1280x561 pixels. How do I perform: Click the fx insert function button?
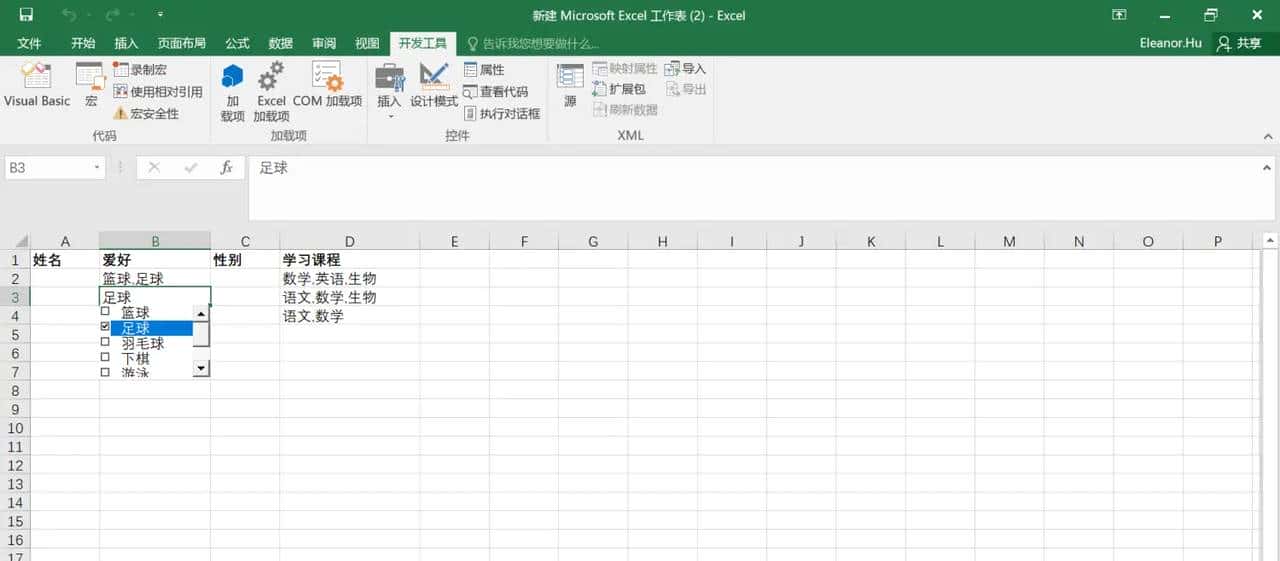[227, 168]
